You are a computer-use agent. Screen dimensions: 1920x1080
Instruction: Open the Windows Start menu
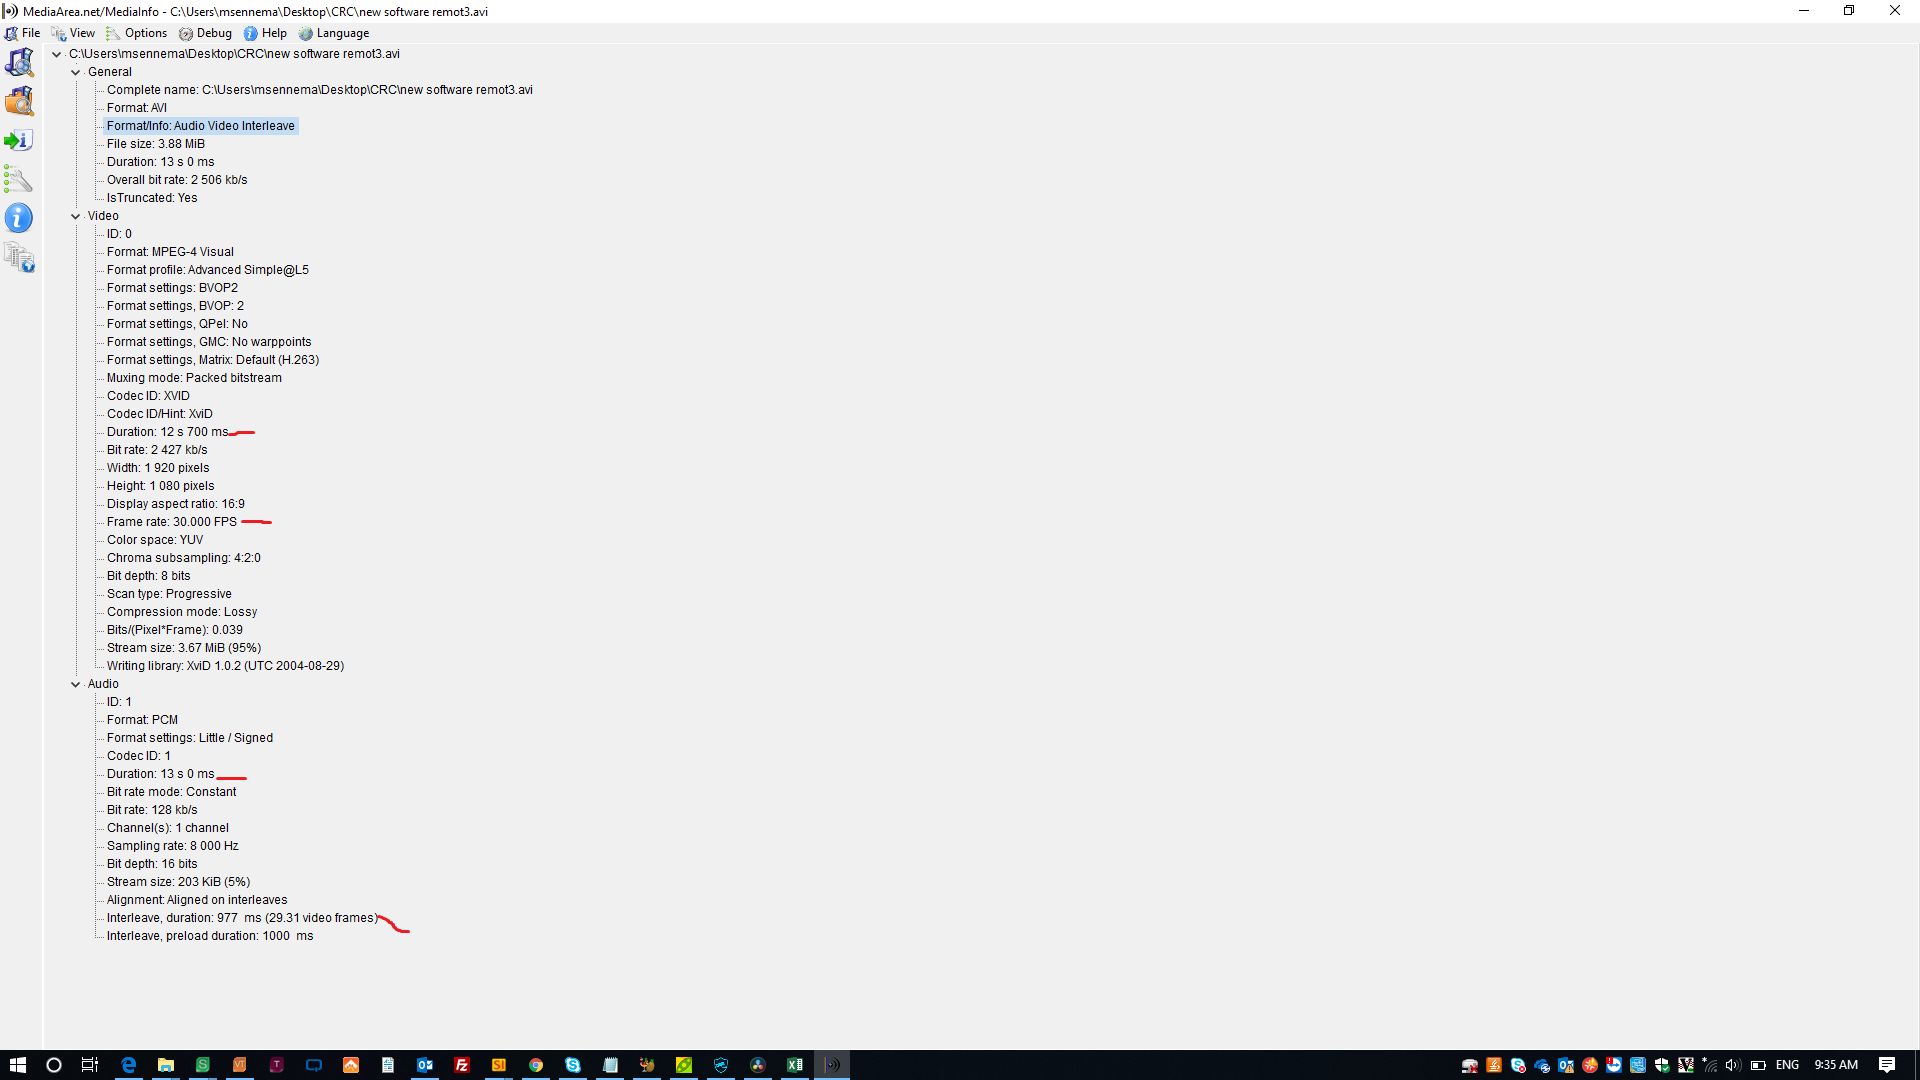coord(17,1065)
